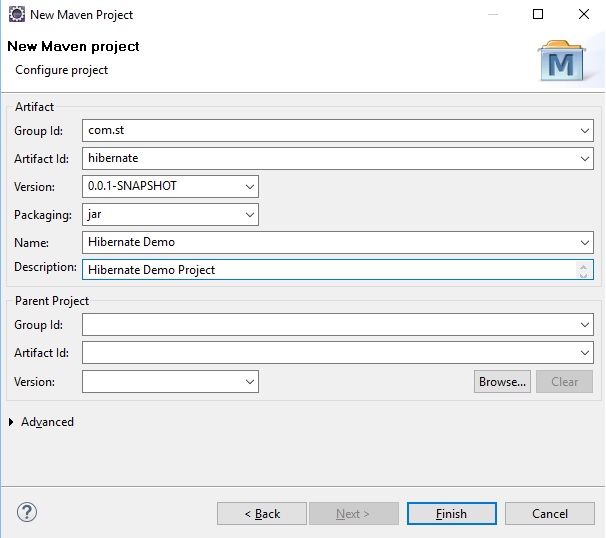This screenshot has height=538, width=606.
Task: Open Parent Project Version dropdown
Action: [250, 382]
